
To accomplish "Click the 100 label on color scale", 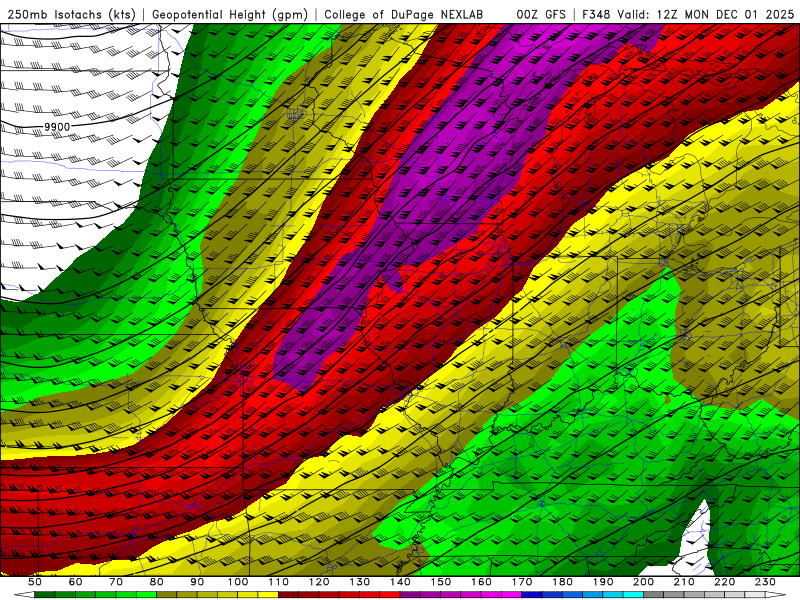I will (238, 582).
